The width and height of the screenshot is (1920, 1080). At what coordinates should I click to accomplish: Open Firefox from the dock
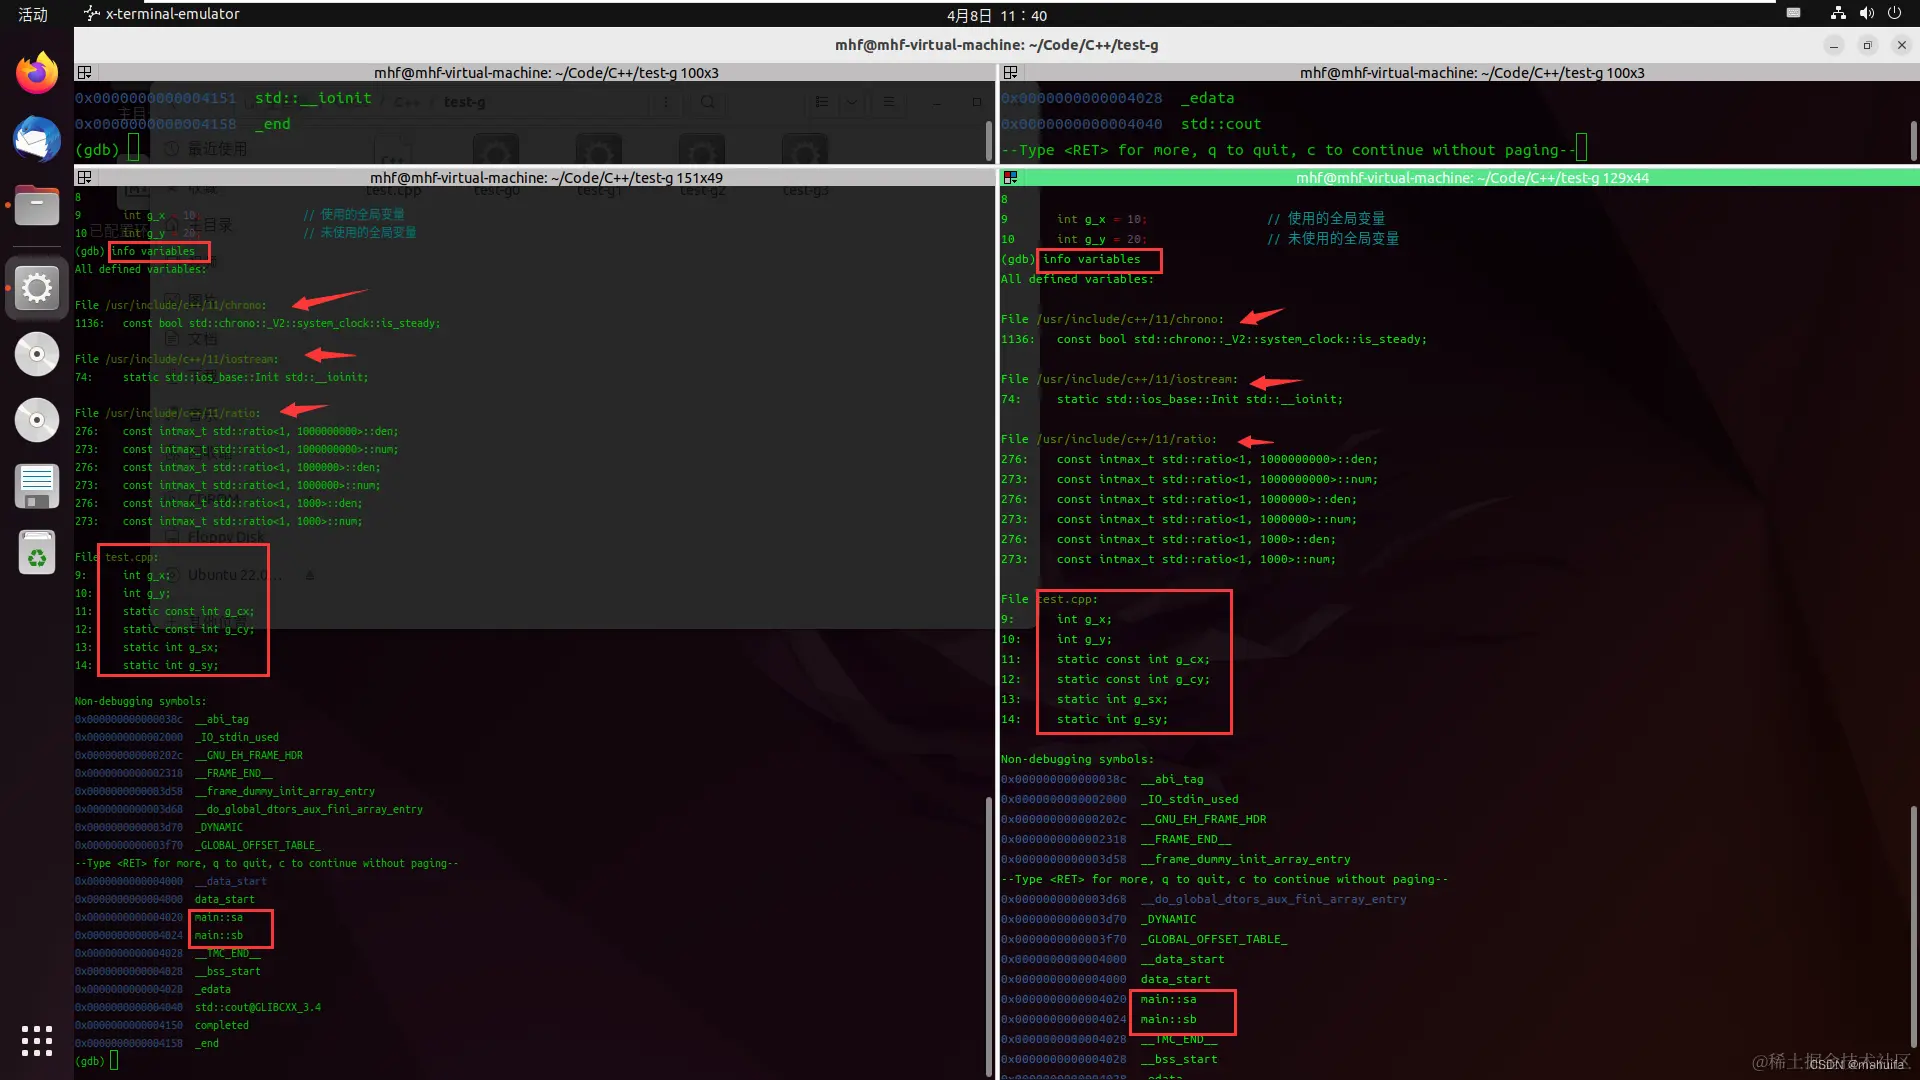tap(37, 72)
